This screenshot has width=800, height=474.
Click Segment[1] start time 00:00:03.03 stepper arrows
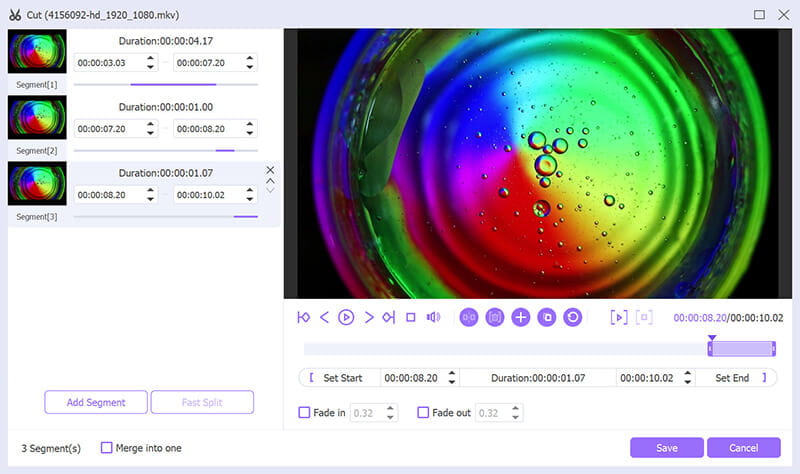[150, 62]
